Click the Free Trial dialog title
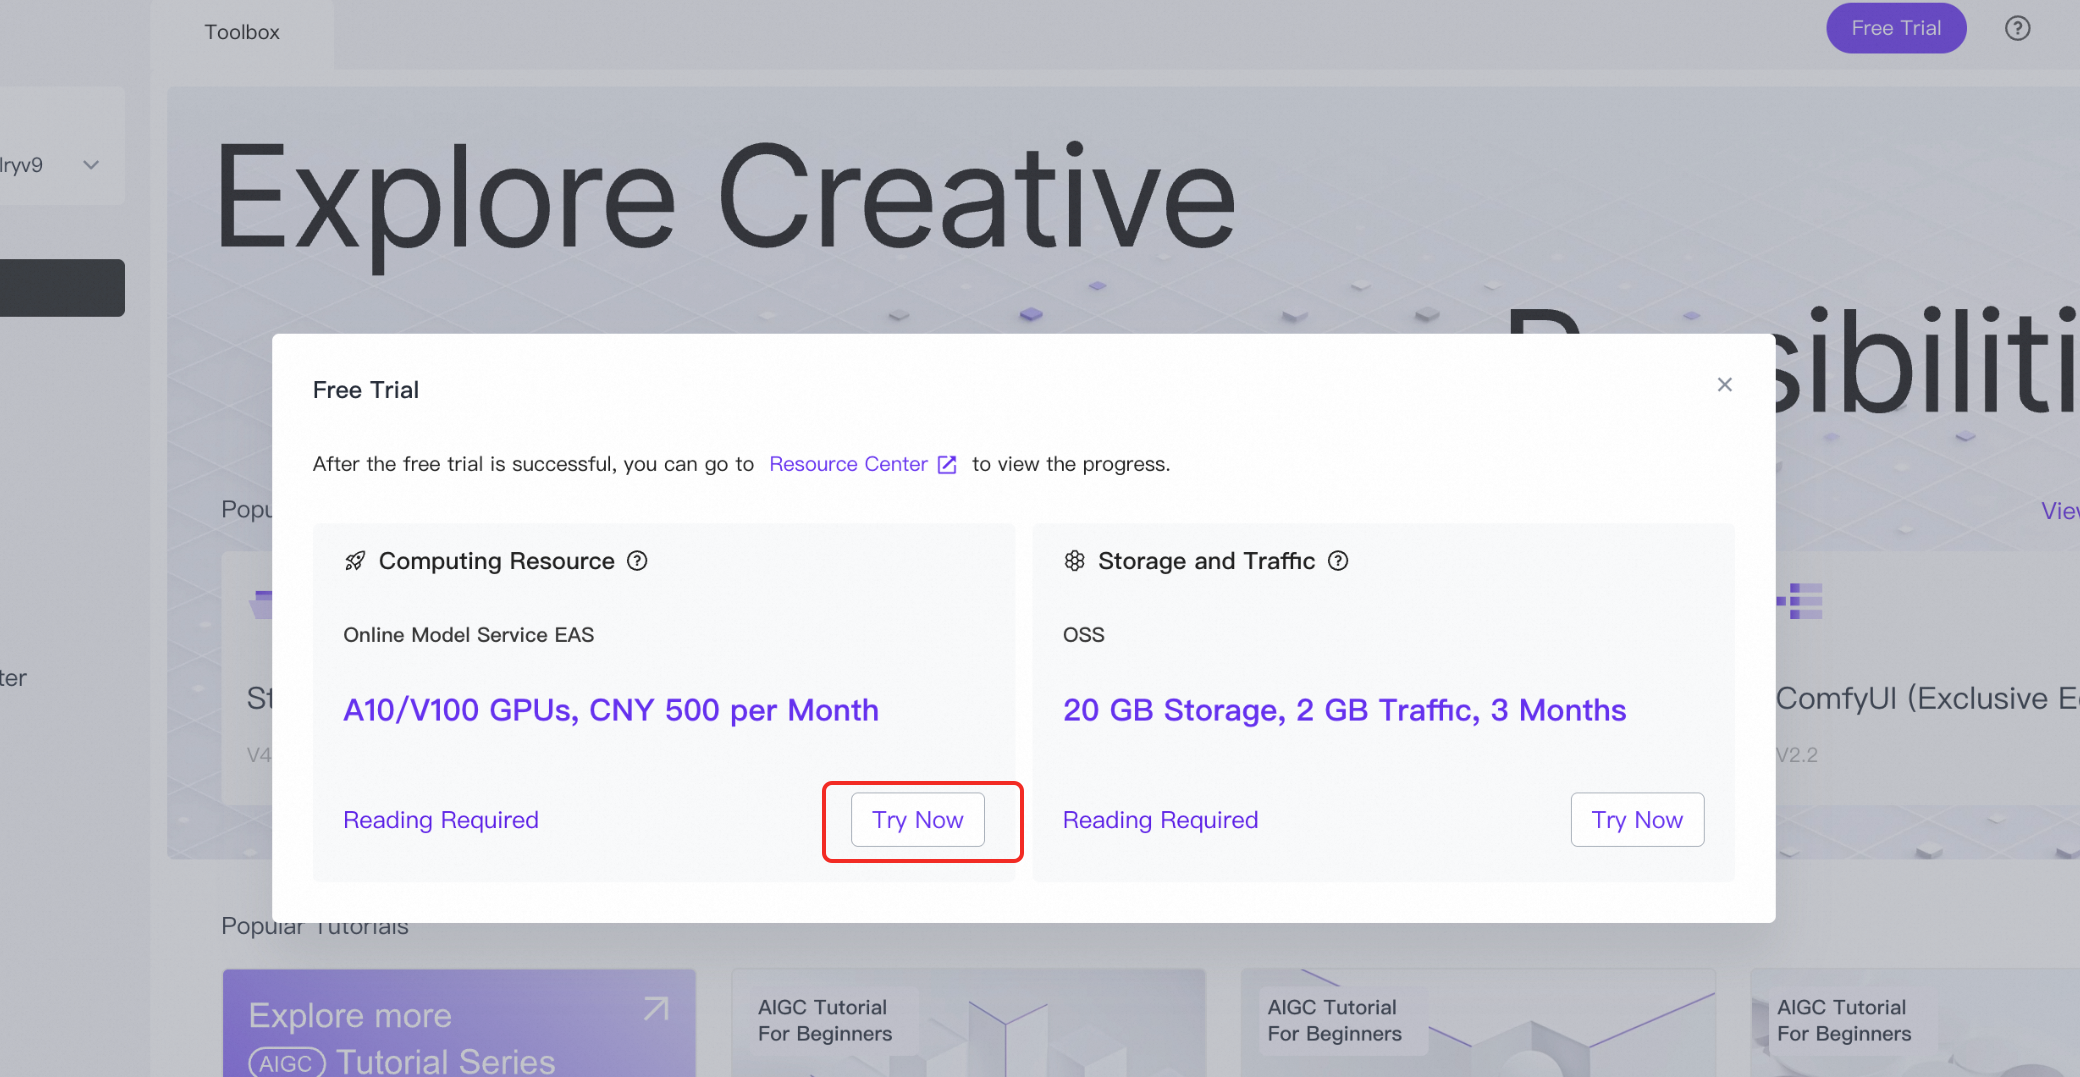Screen dimensions: 2080x1077 click(x=365, y=390)
